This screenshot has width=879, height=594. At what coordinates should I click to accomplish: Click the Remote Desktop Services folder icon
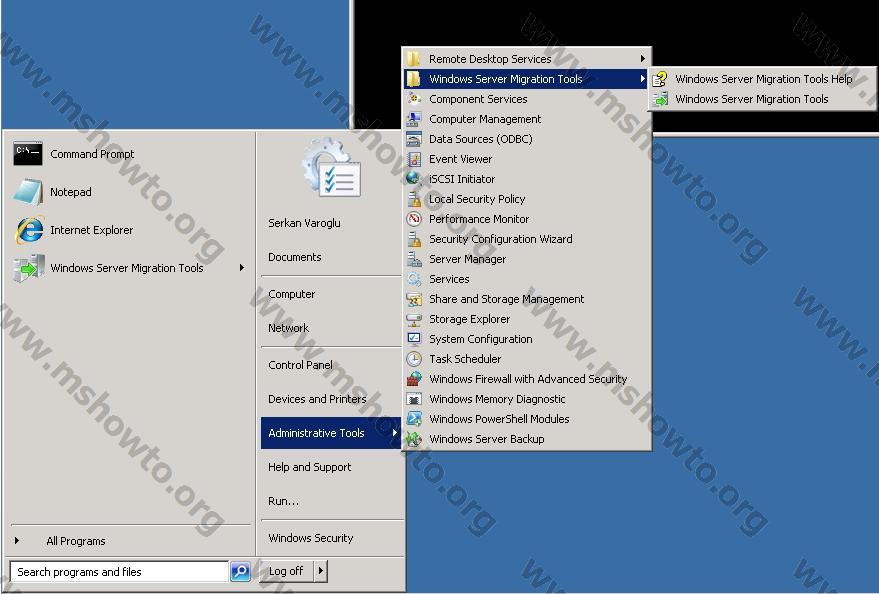pyautogui.click(x=414, y=59)
